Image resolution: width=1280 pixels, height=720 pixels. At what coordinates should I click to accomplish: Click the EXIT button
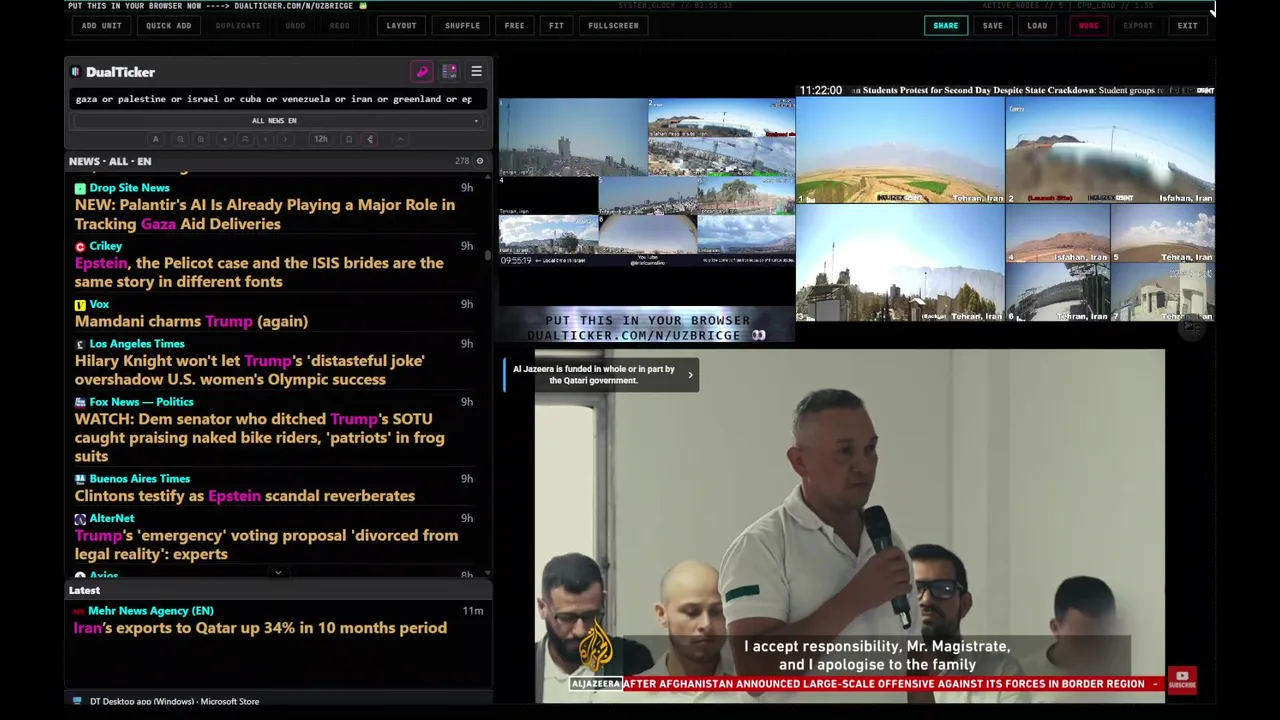click(x=1187, y=25)
